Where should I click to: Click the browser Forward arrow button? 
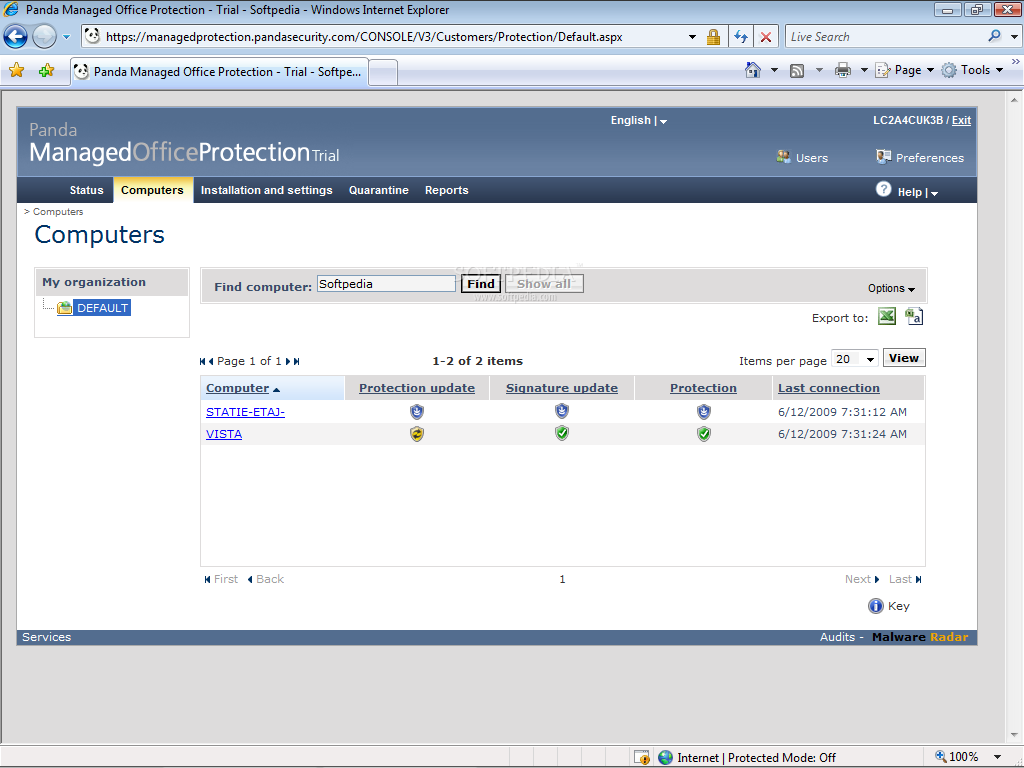(x=44, y=37)
